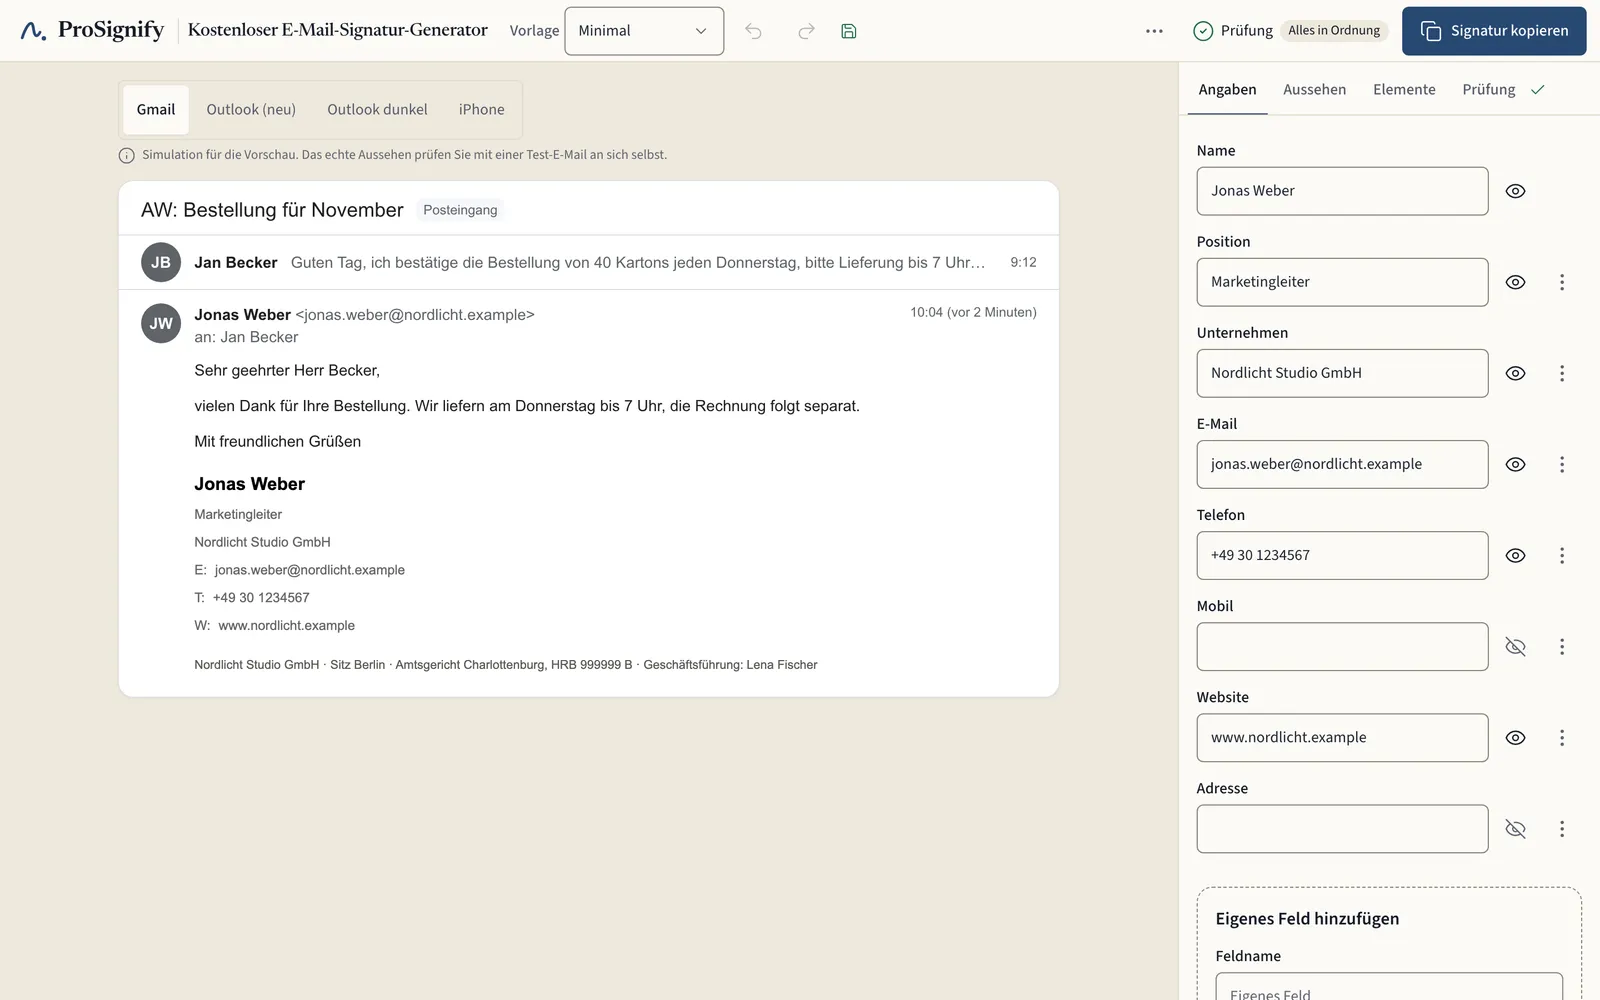
Task: Open options menu for Unternehmen field
Action: click(x=1562, y=373)
